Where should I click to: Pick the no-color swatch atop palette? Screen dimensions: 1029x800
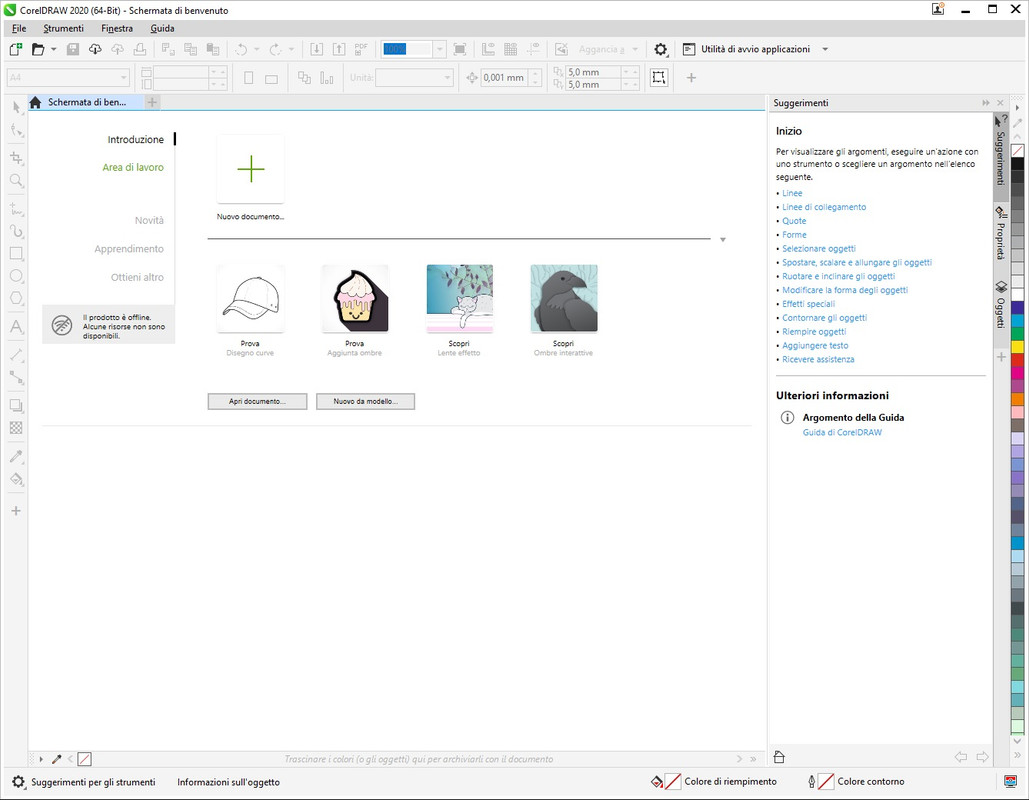click(1017, 151)
